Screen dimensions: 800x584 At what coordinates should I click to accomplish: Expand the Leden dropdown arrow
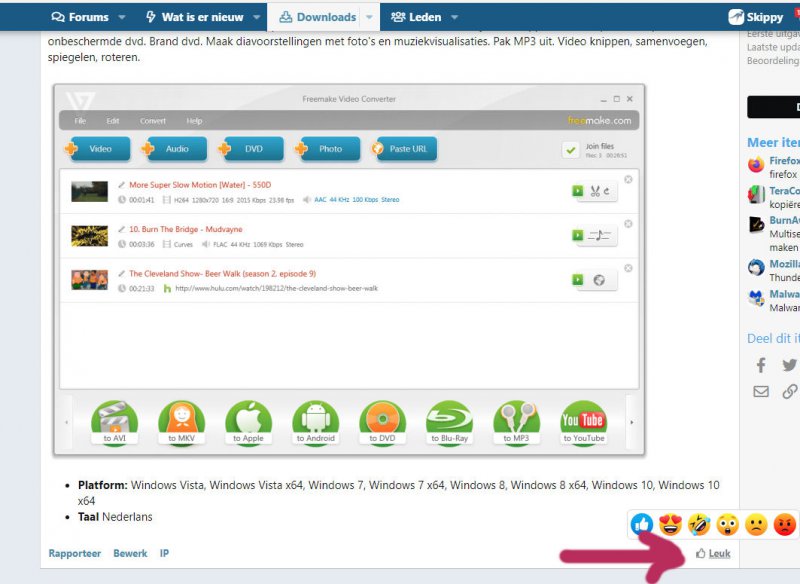coord(454,17)
